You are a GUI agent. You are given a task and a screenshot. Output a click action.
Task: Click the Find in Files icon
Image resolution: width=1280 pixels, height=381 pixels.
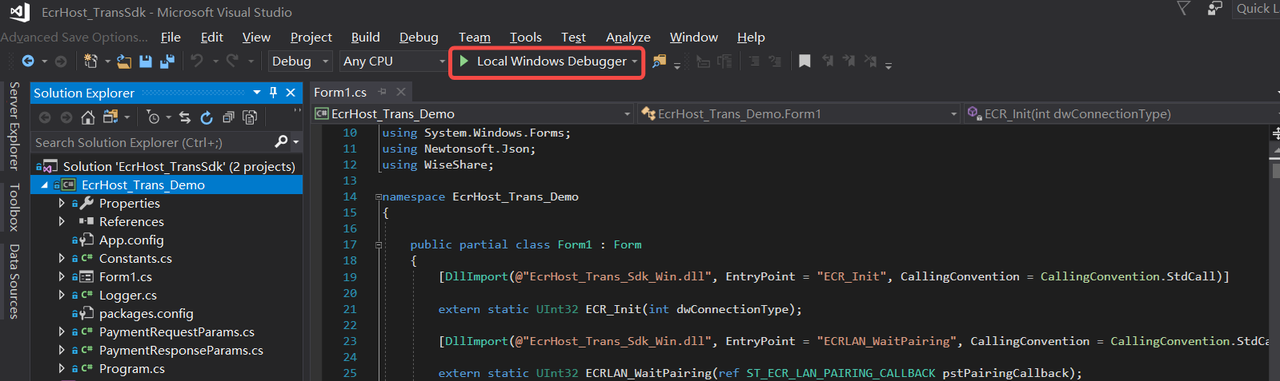pos(659,61)
